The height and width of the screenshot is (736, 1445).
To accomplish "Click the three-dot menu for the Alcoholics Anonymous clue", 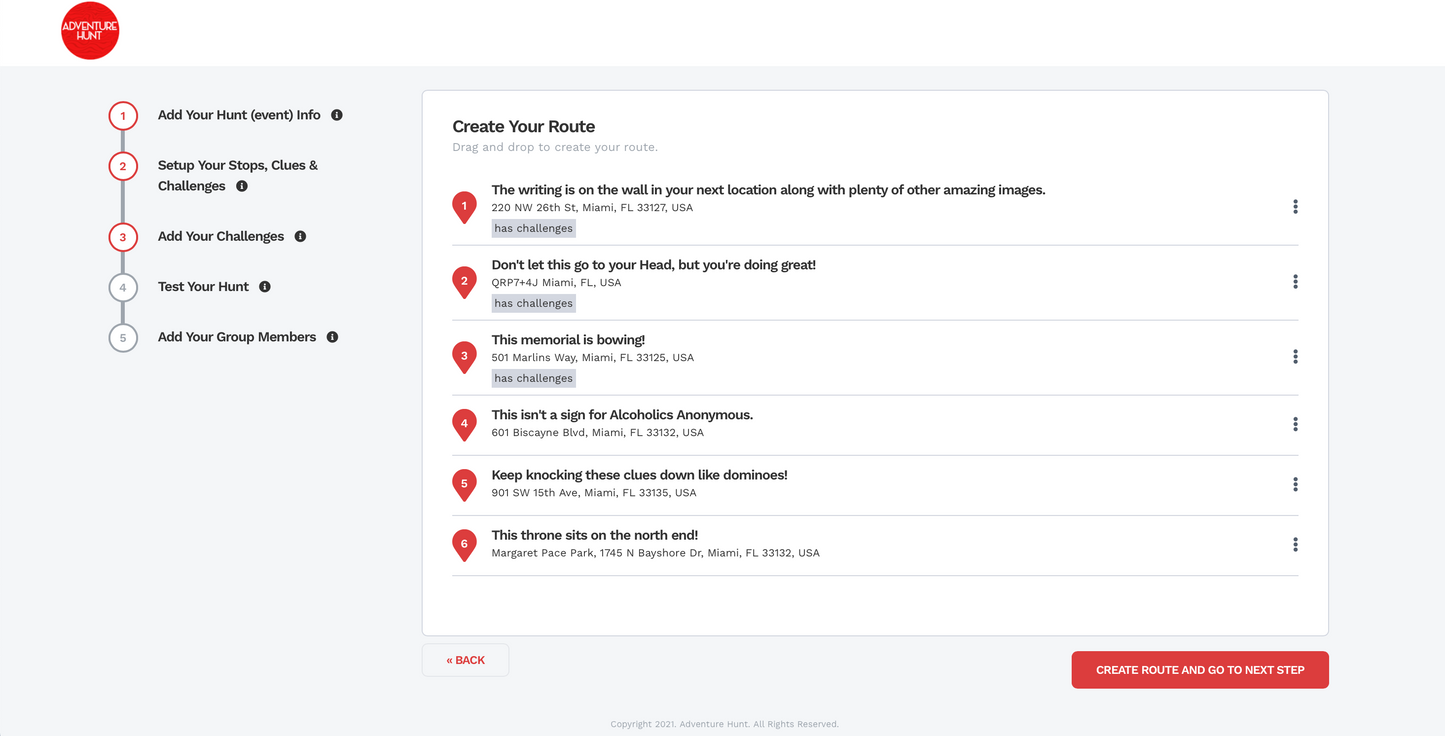I will (x=1295, y=424).
